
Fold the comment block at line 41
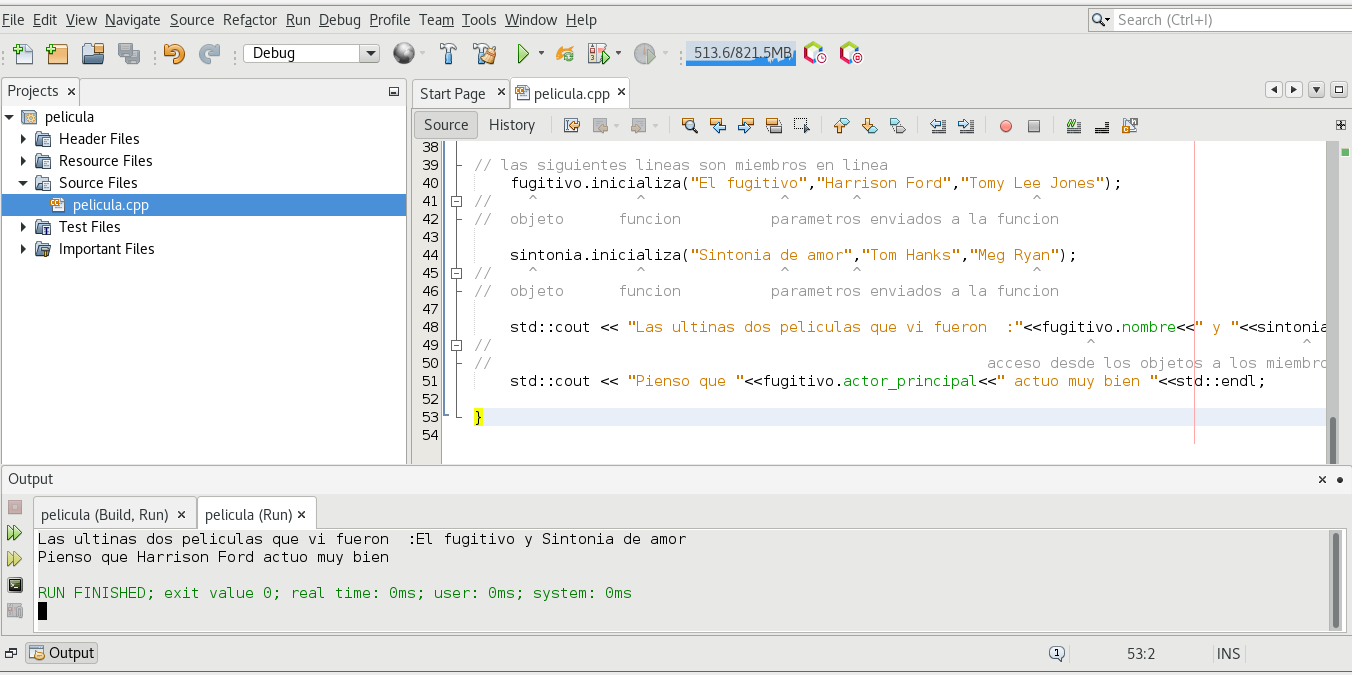pyautogui.click(x=457, y=201)
